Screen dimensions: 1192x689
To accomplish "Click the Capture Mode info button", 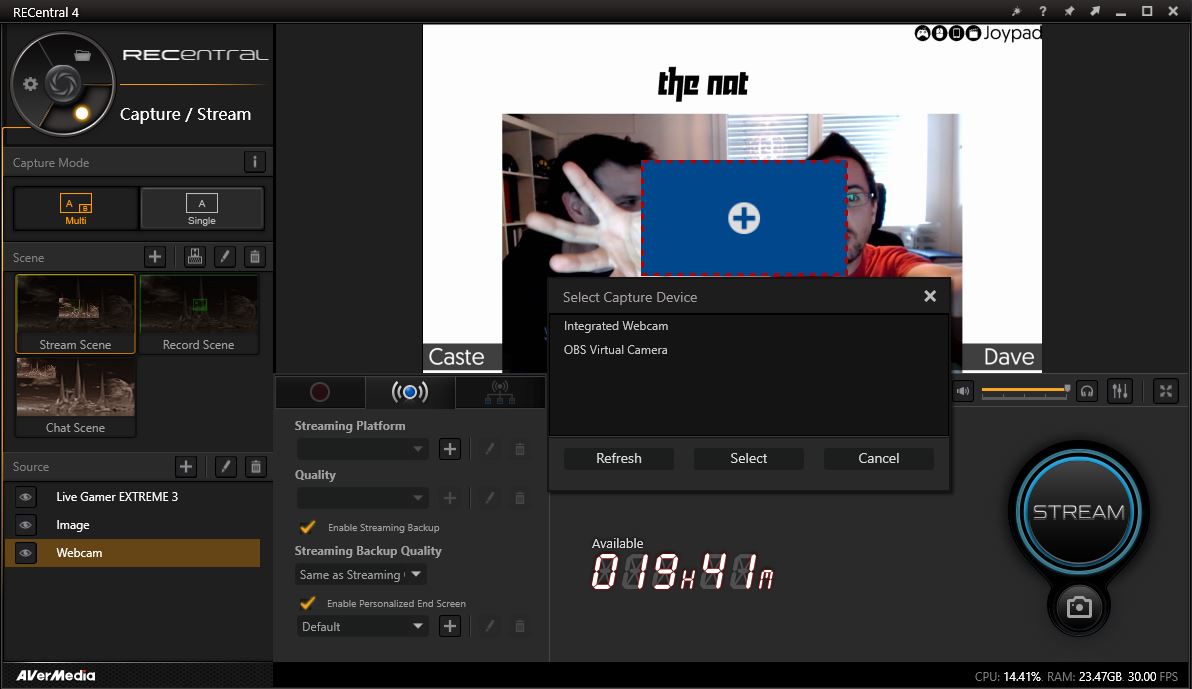I will tap(255, 161).
